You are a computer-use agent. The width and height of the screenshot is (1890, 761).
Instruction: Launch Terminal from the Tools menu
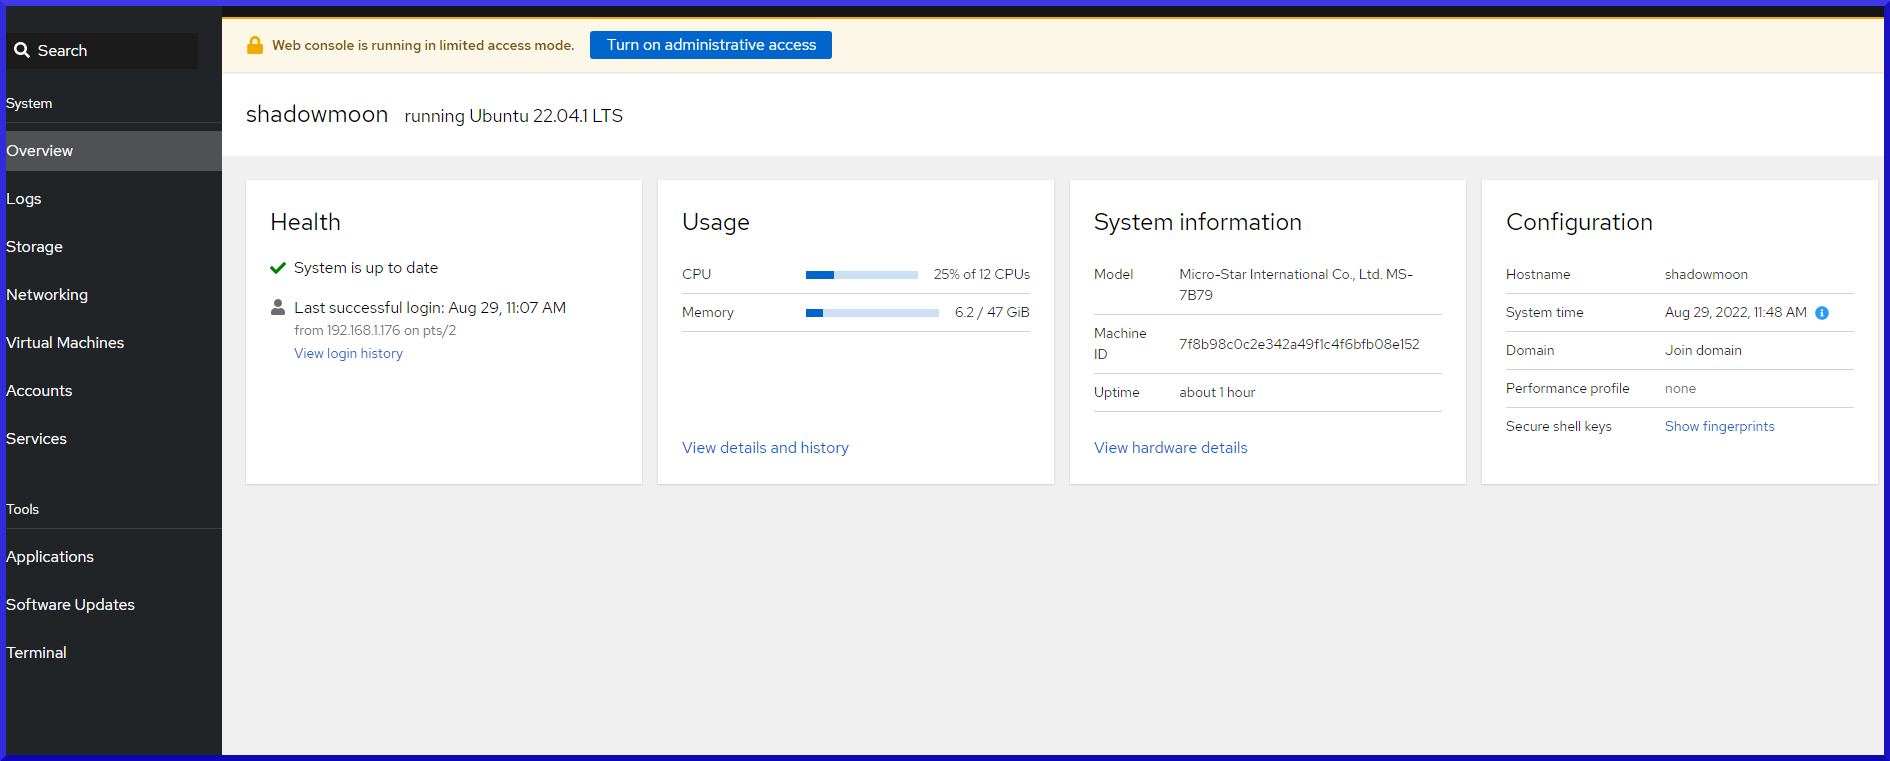point(37,653)
